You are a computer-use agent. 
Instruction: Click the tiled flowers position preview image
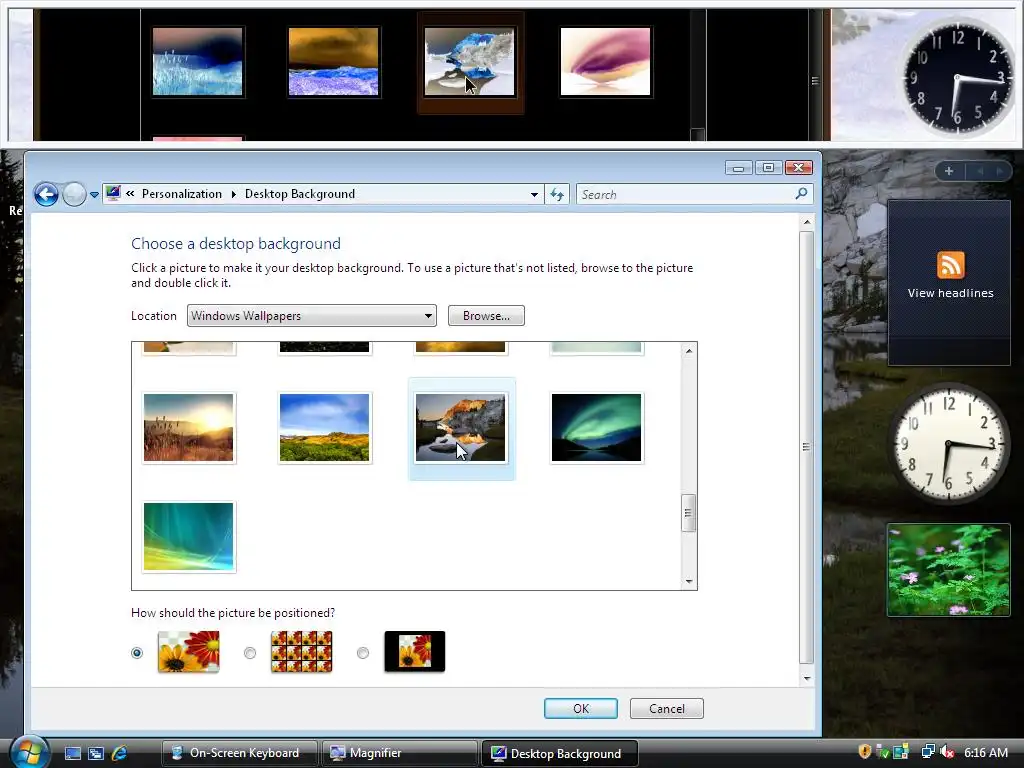coord(302,651)
